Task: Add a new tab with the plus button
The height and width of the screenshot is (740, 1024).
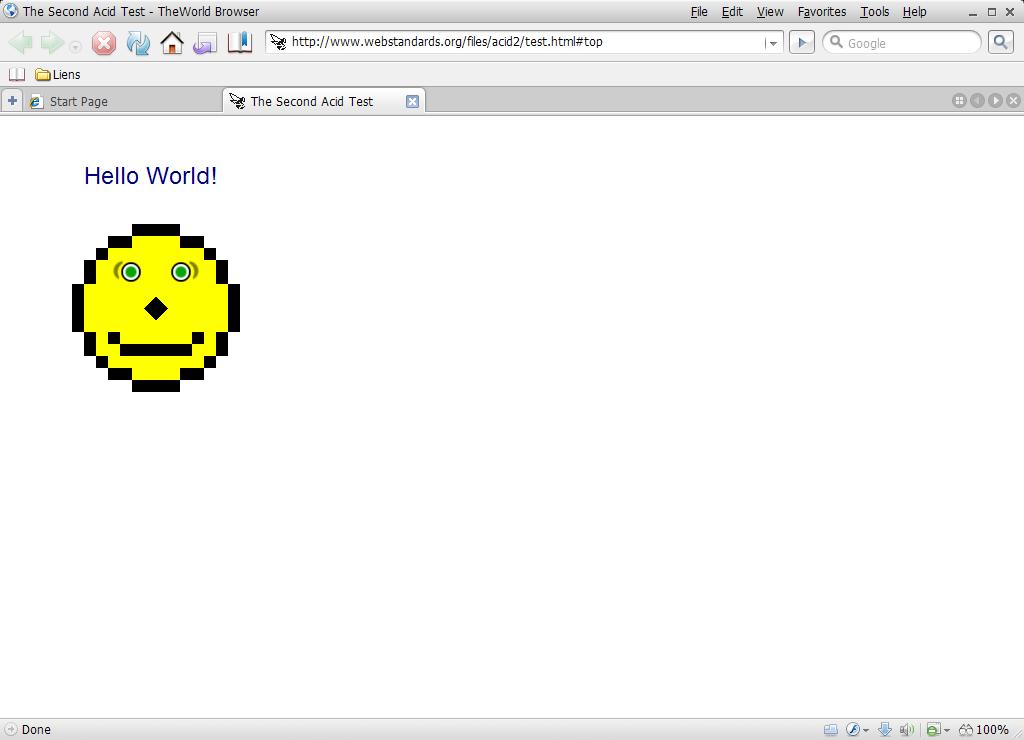Action: pos(12,101)
